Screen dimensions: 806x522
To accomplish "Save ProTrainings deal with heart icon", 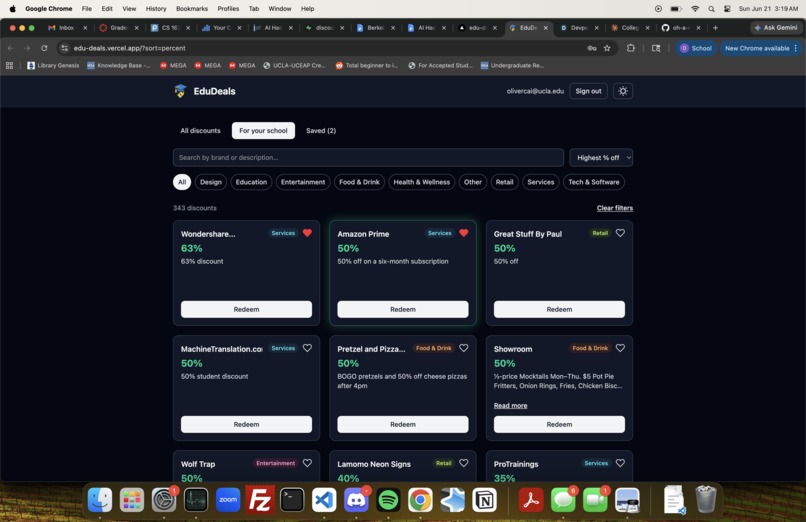I will tap(620, 463).
